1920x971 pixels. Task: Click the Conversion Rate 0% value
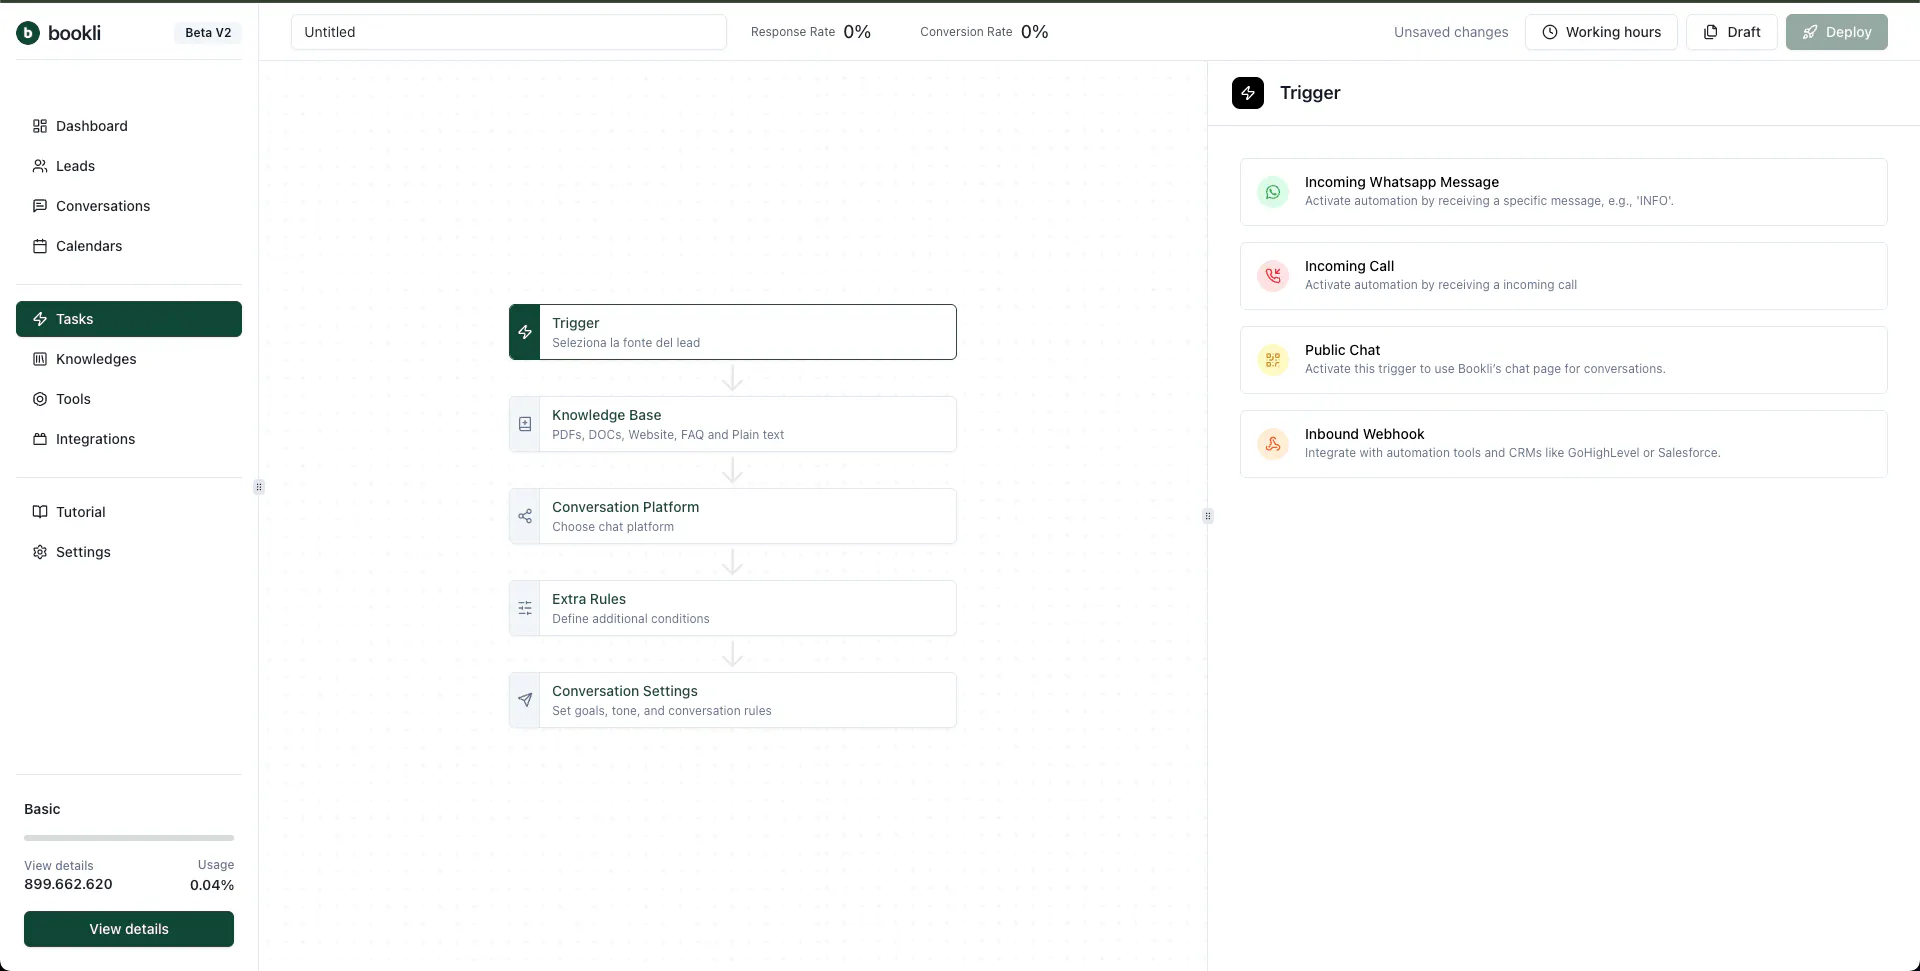click(x=1035, y=32)
